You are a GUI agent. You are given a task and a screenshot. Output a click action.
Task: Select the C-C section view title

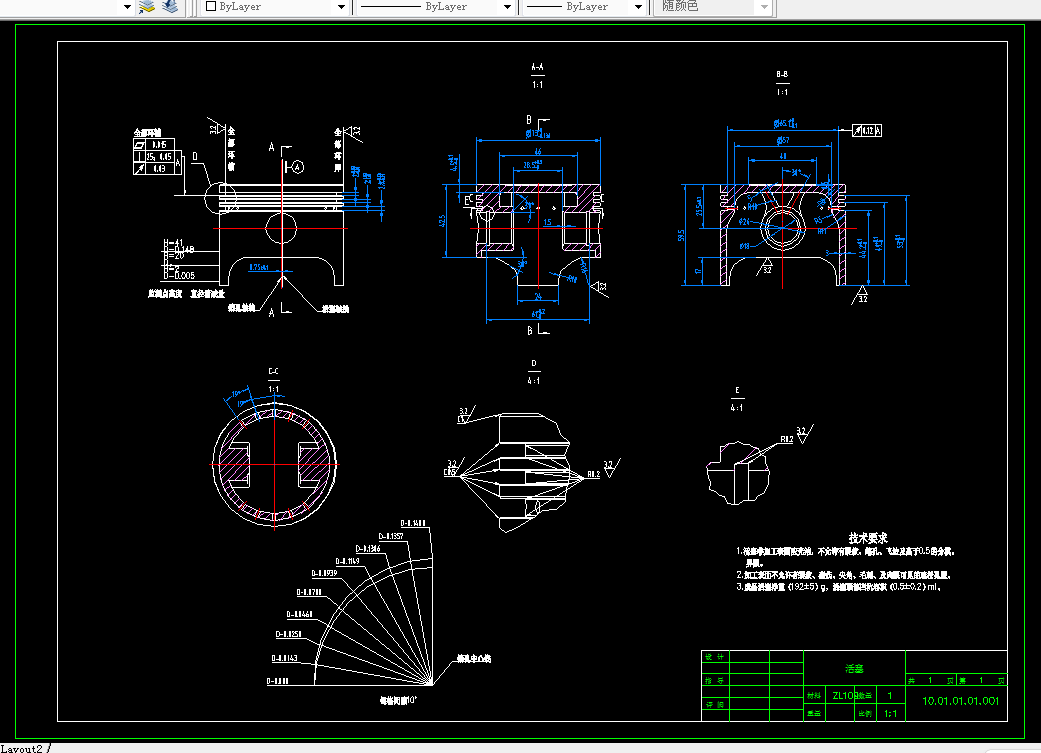click(x=274, y=372)
